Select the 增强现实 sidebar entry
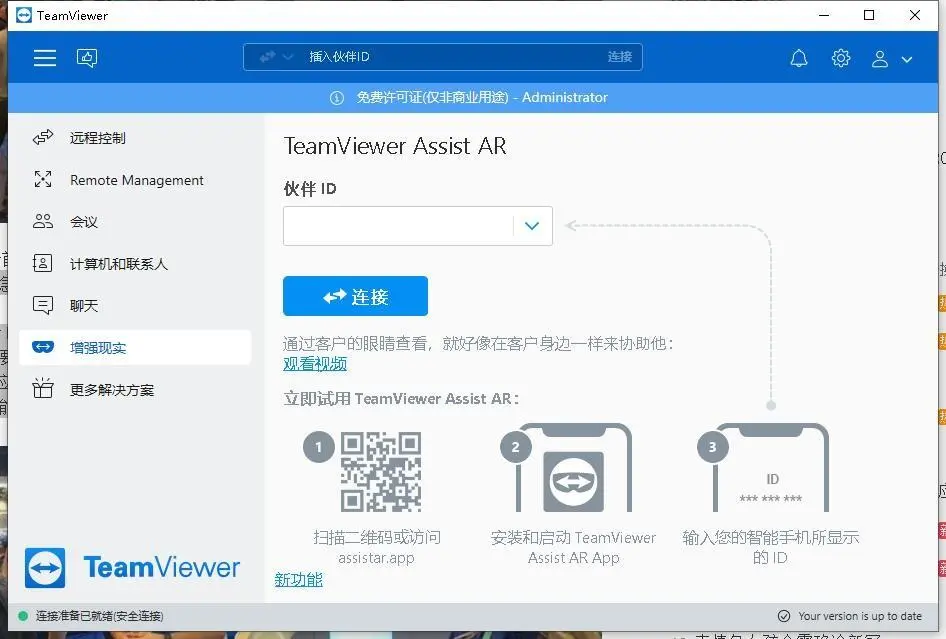This screenshot has height=639, width=946. tap(100, 347)
